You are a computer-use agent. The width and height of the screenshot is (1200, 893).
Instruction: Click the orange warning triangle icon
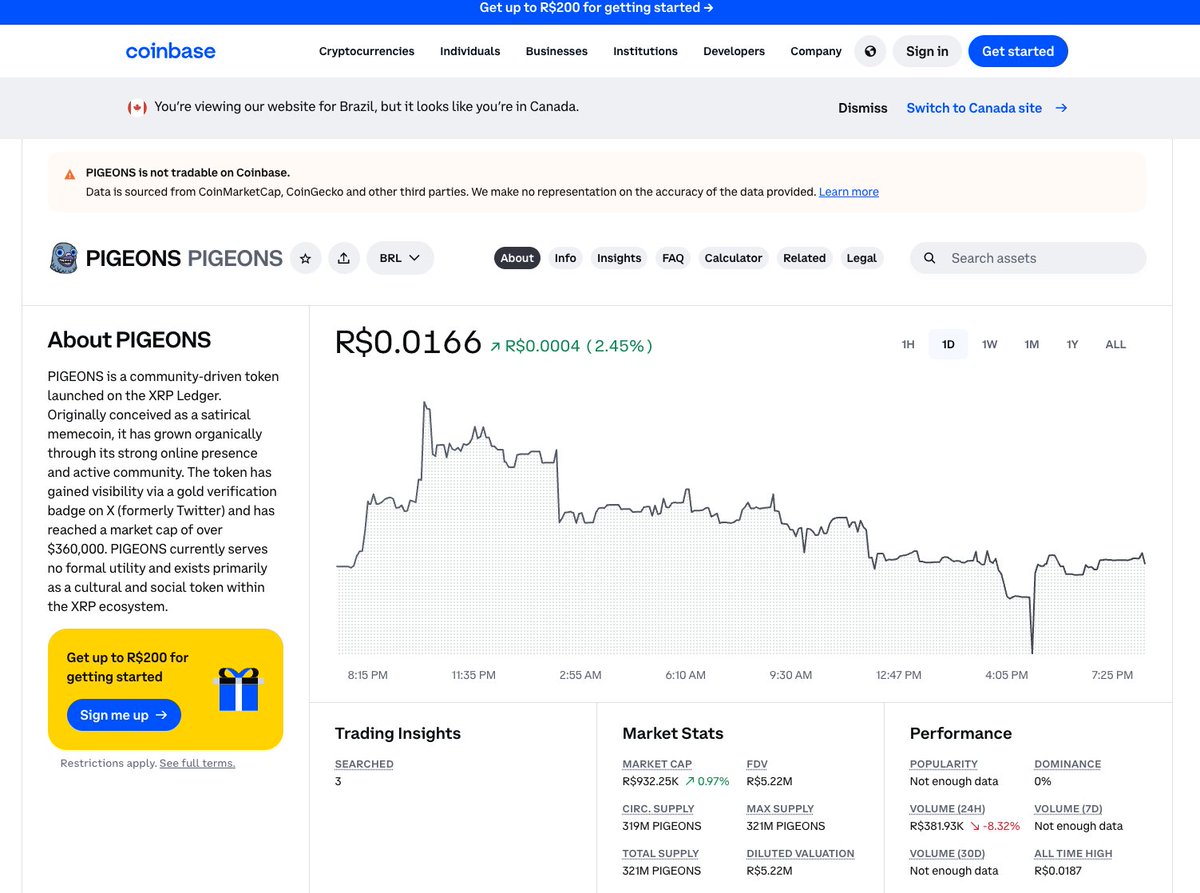[x=69, y=174]
